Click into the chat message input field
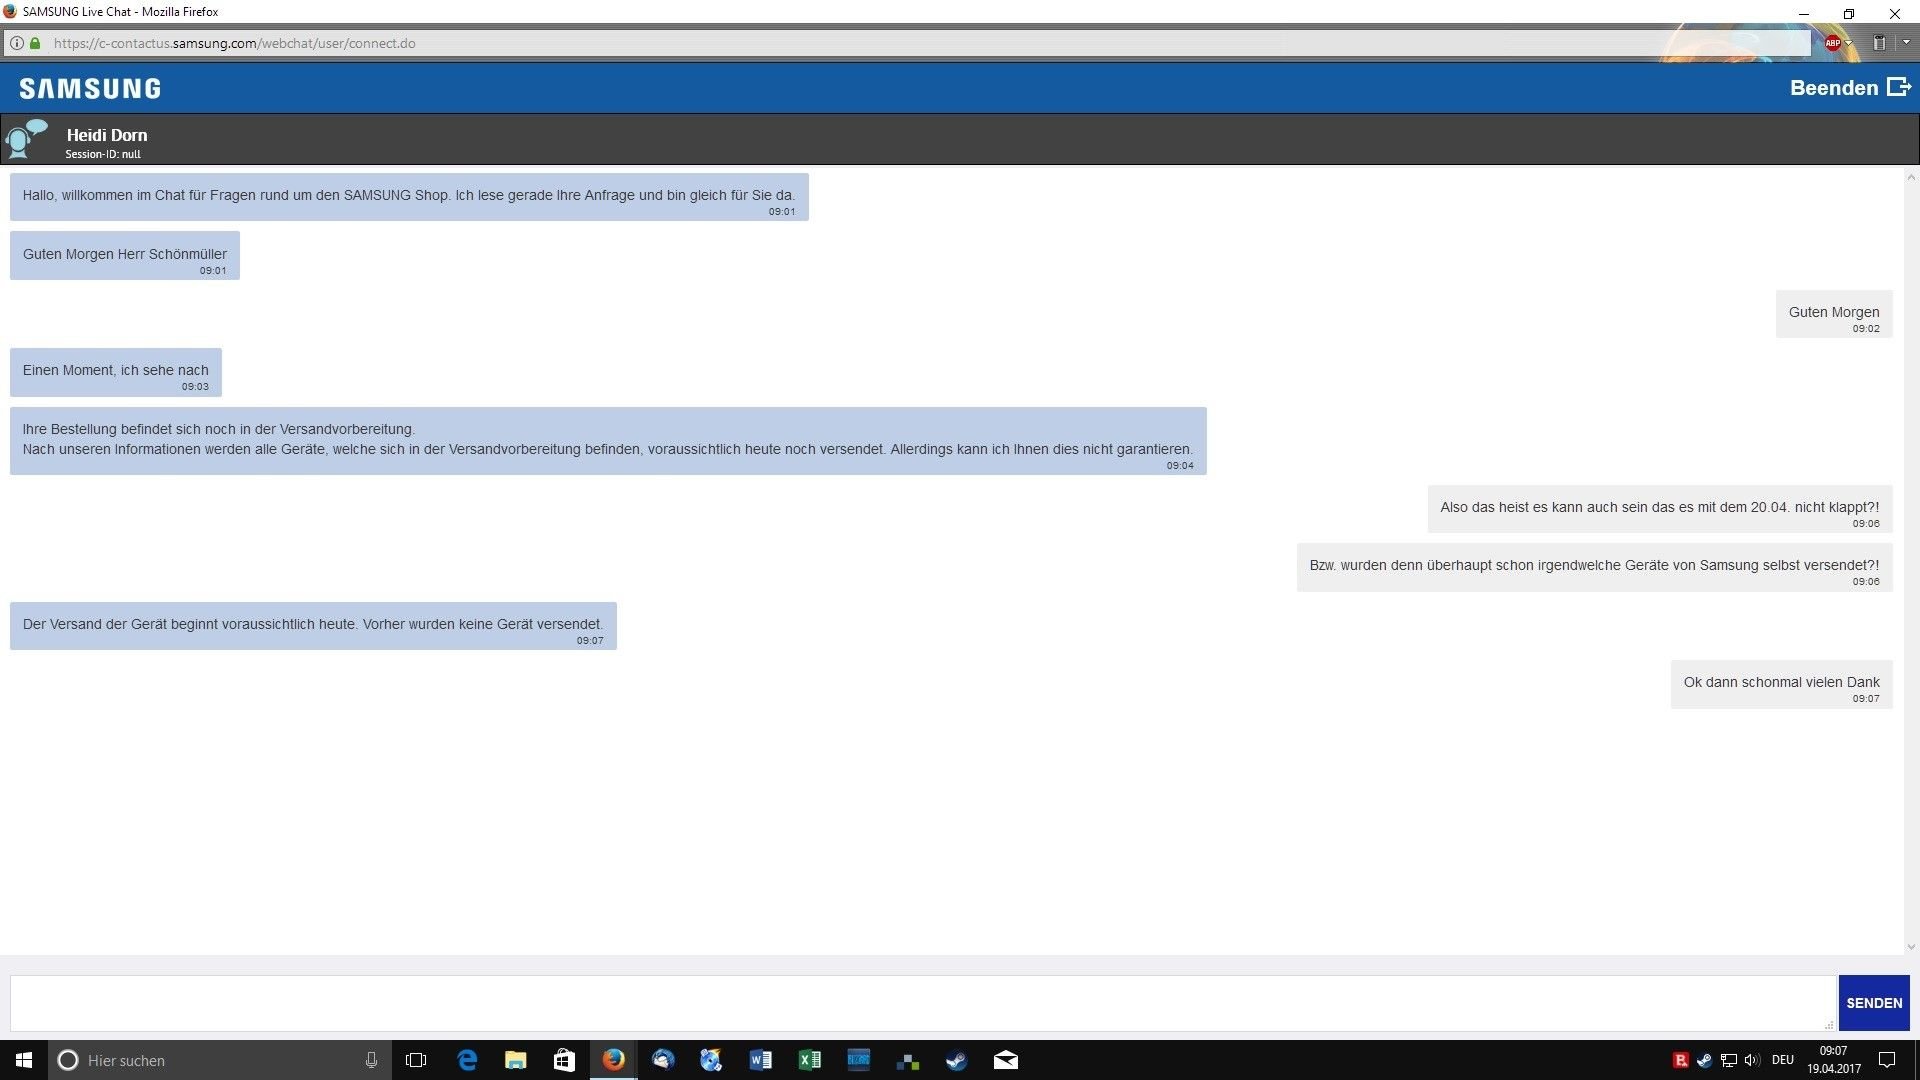 923,1003
